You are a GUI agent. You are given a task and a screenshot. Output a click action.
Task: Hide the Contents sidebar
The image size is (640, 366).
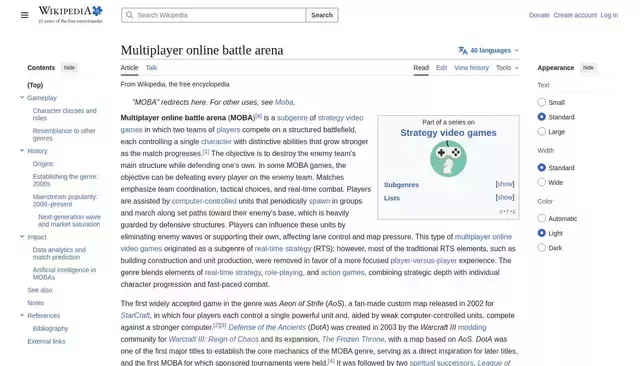coord(69,68)
